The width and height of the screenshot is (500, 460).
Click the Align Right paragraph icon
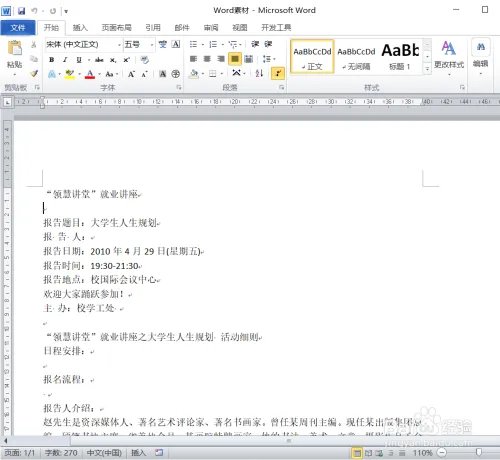(x=221, y=59)
